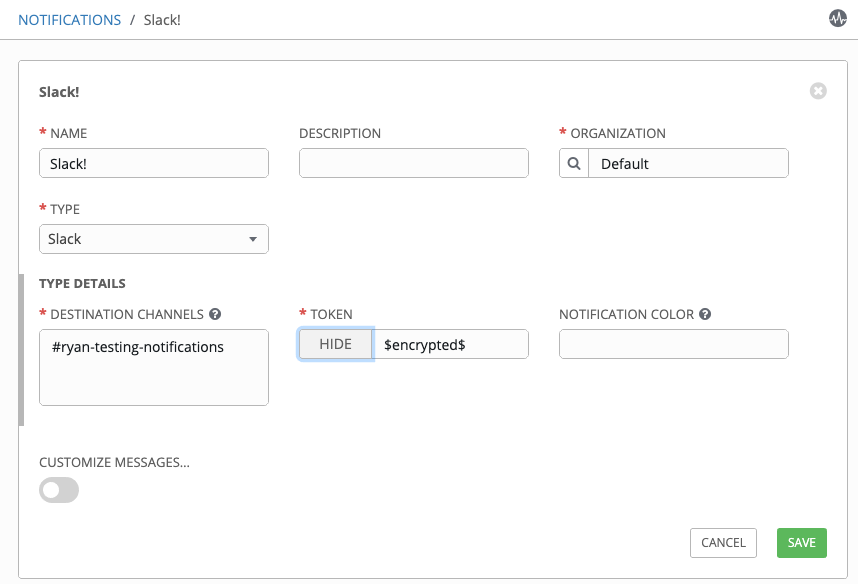Focus the Name field containing Slack!
Screen dimensions: 858x584
(154, 163)
